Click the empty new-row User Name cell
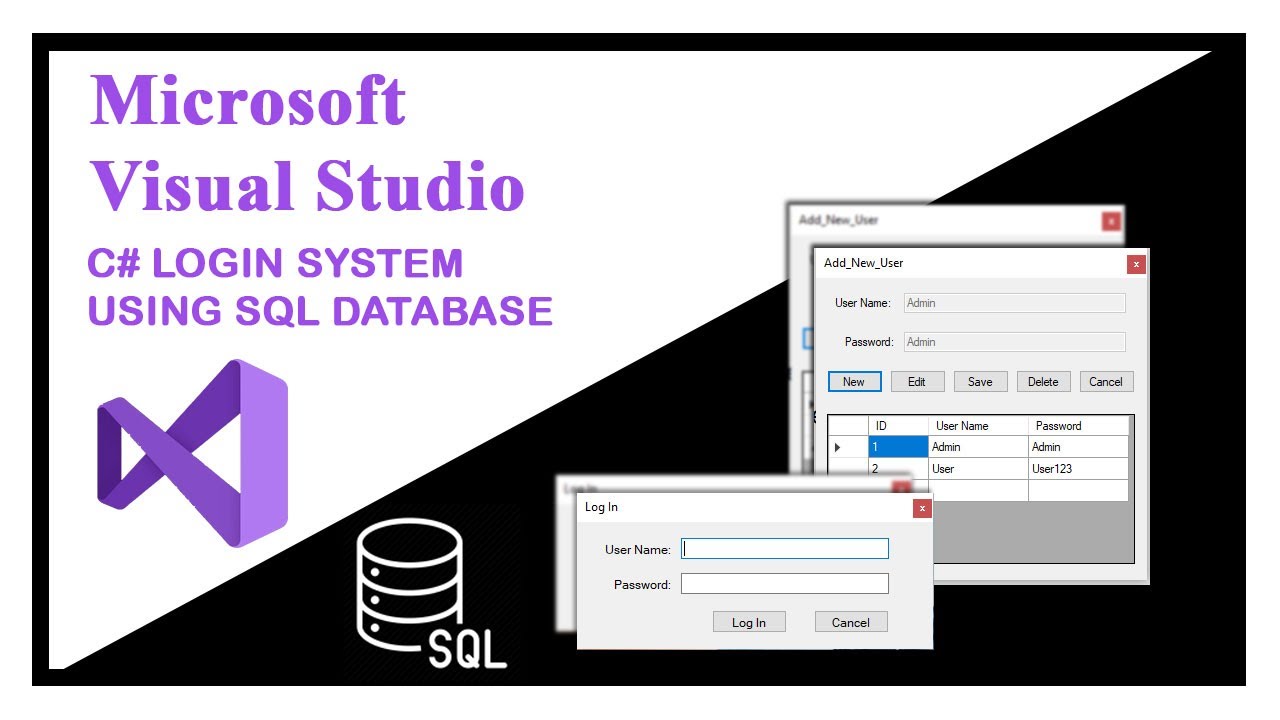This screenshot has width=1280, height=720. tap(978, 490)
